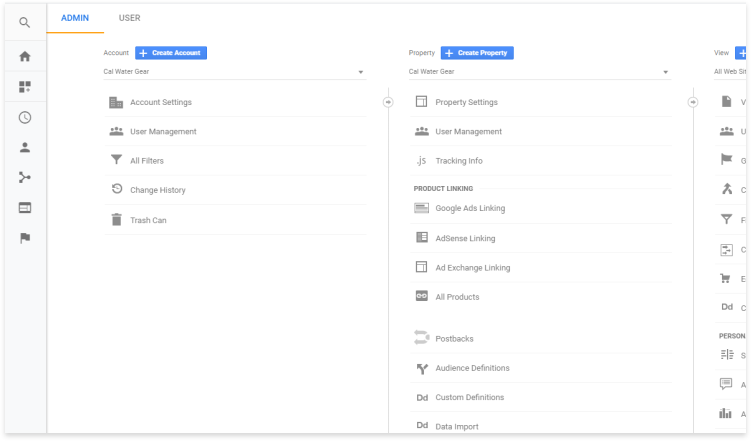
Task: Open the Conversions flag icon in sidebar
Action: coord(25,238)
